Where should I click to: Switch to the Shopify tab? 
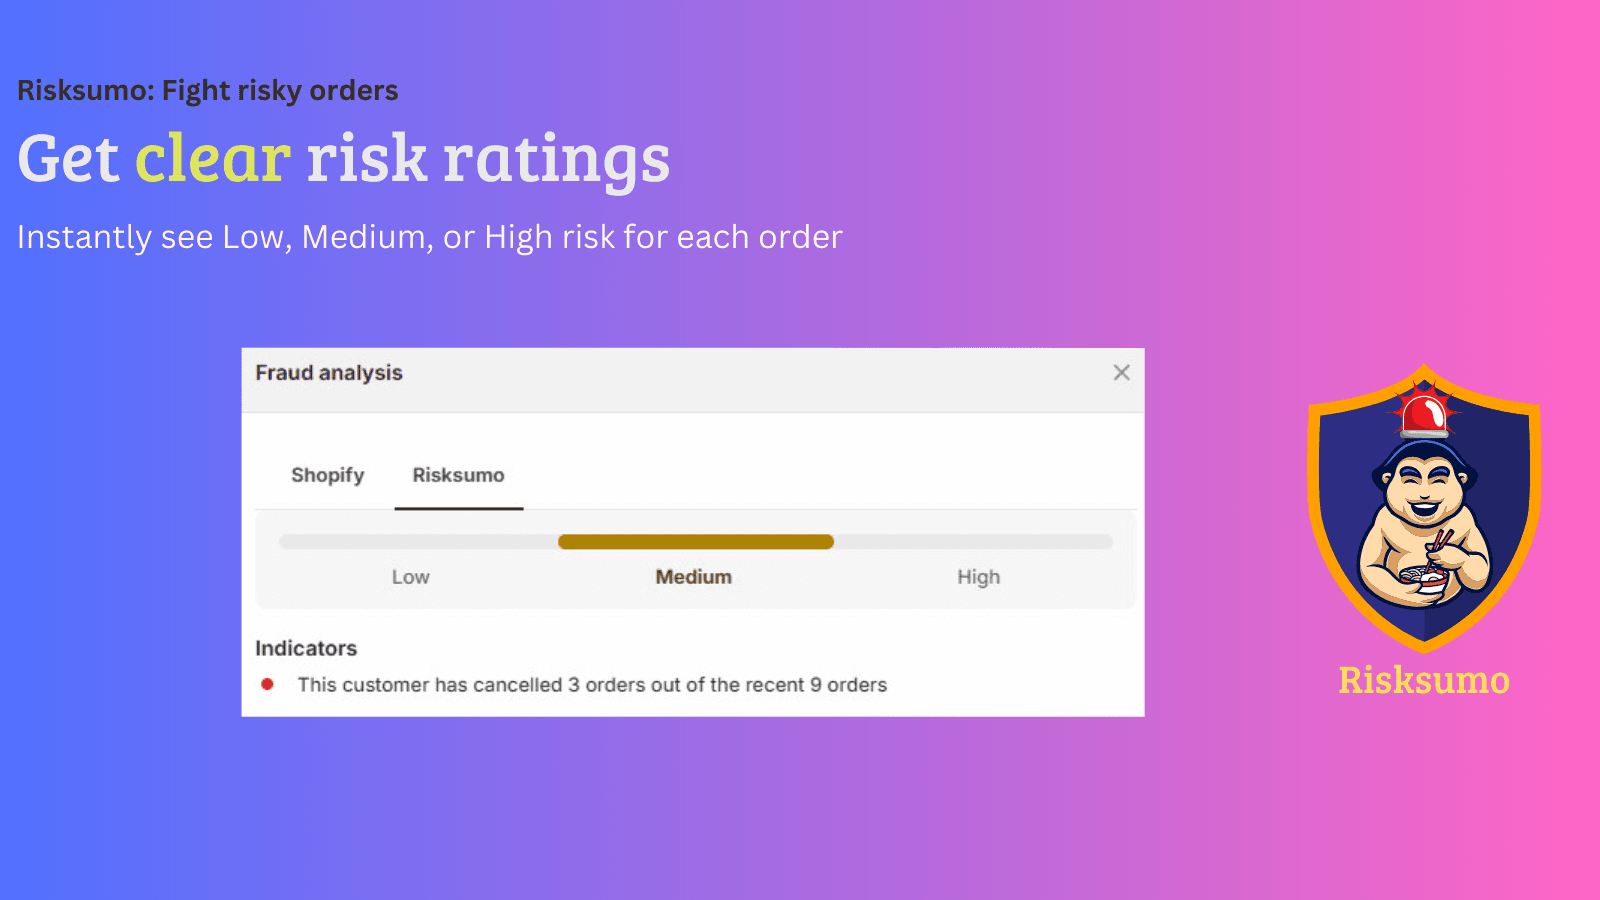point(327,475)
